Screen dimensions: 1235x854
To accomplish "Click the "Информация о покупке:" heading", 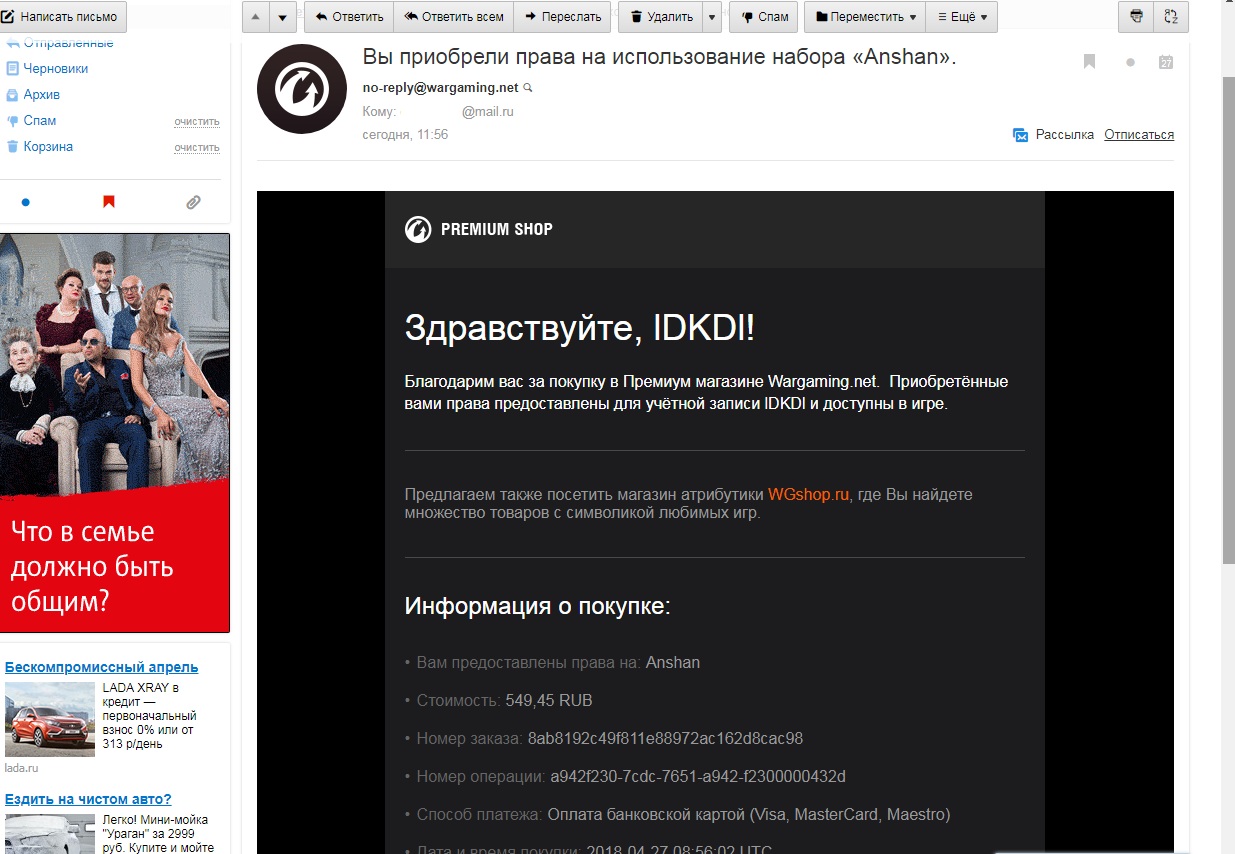I will click(x=537, y=606).
